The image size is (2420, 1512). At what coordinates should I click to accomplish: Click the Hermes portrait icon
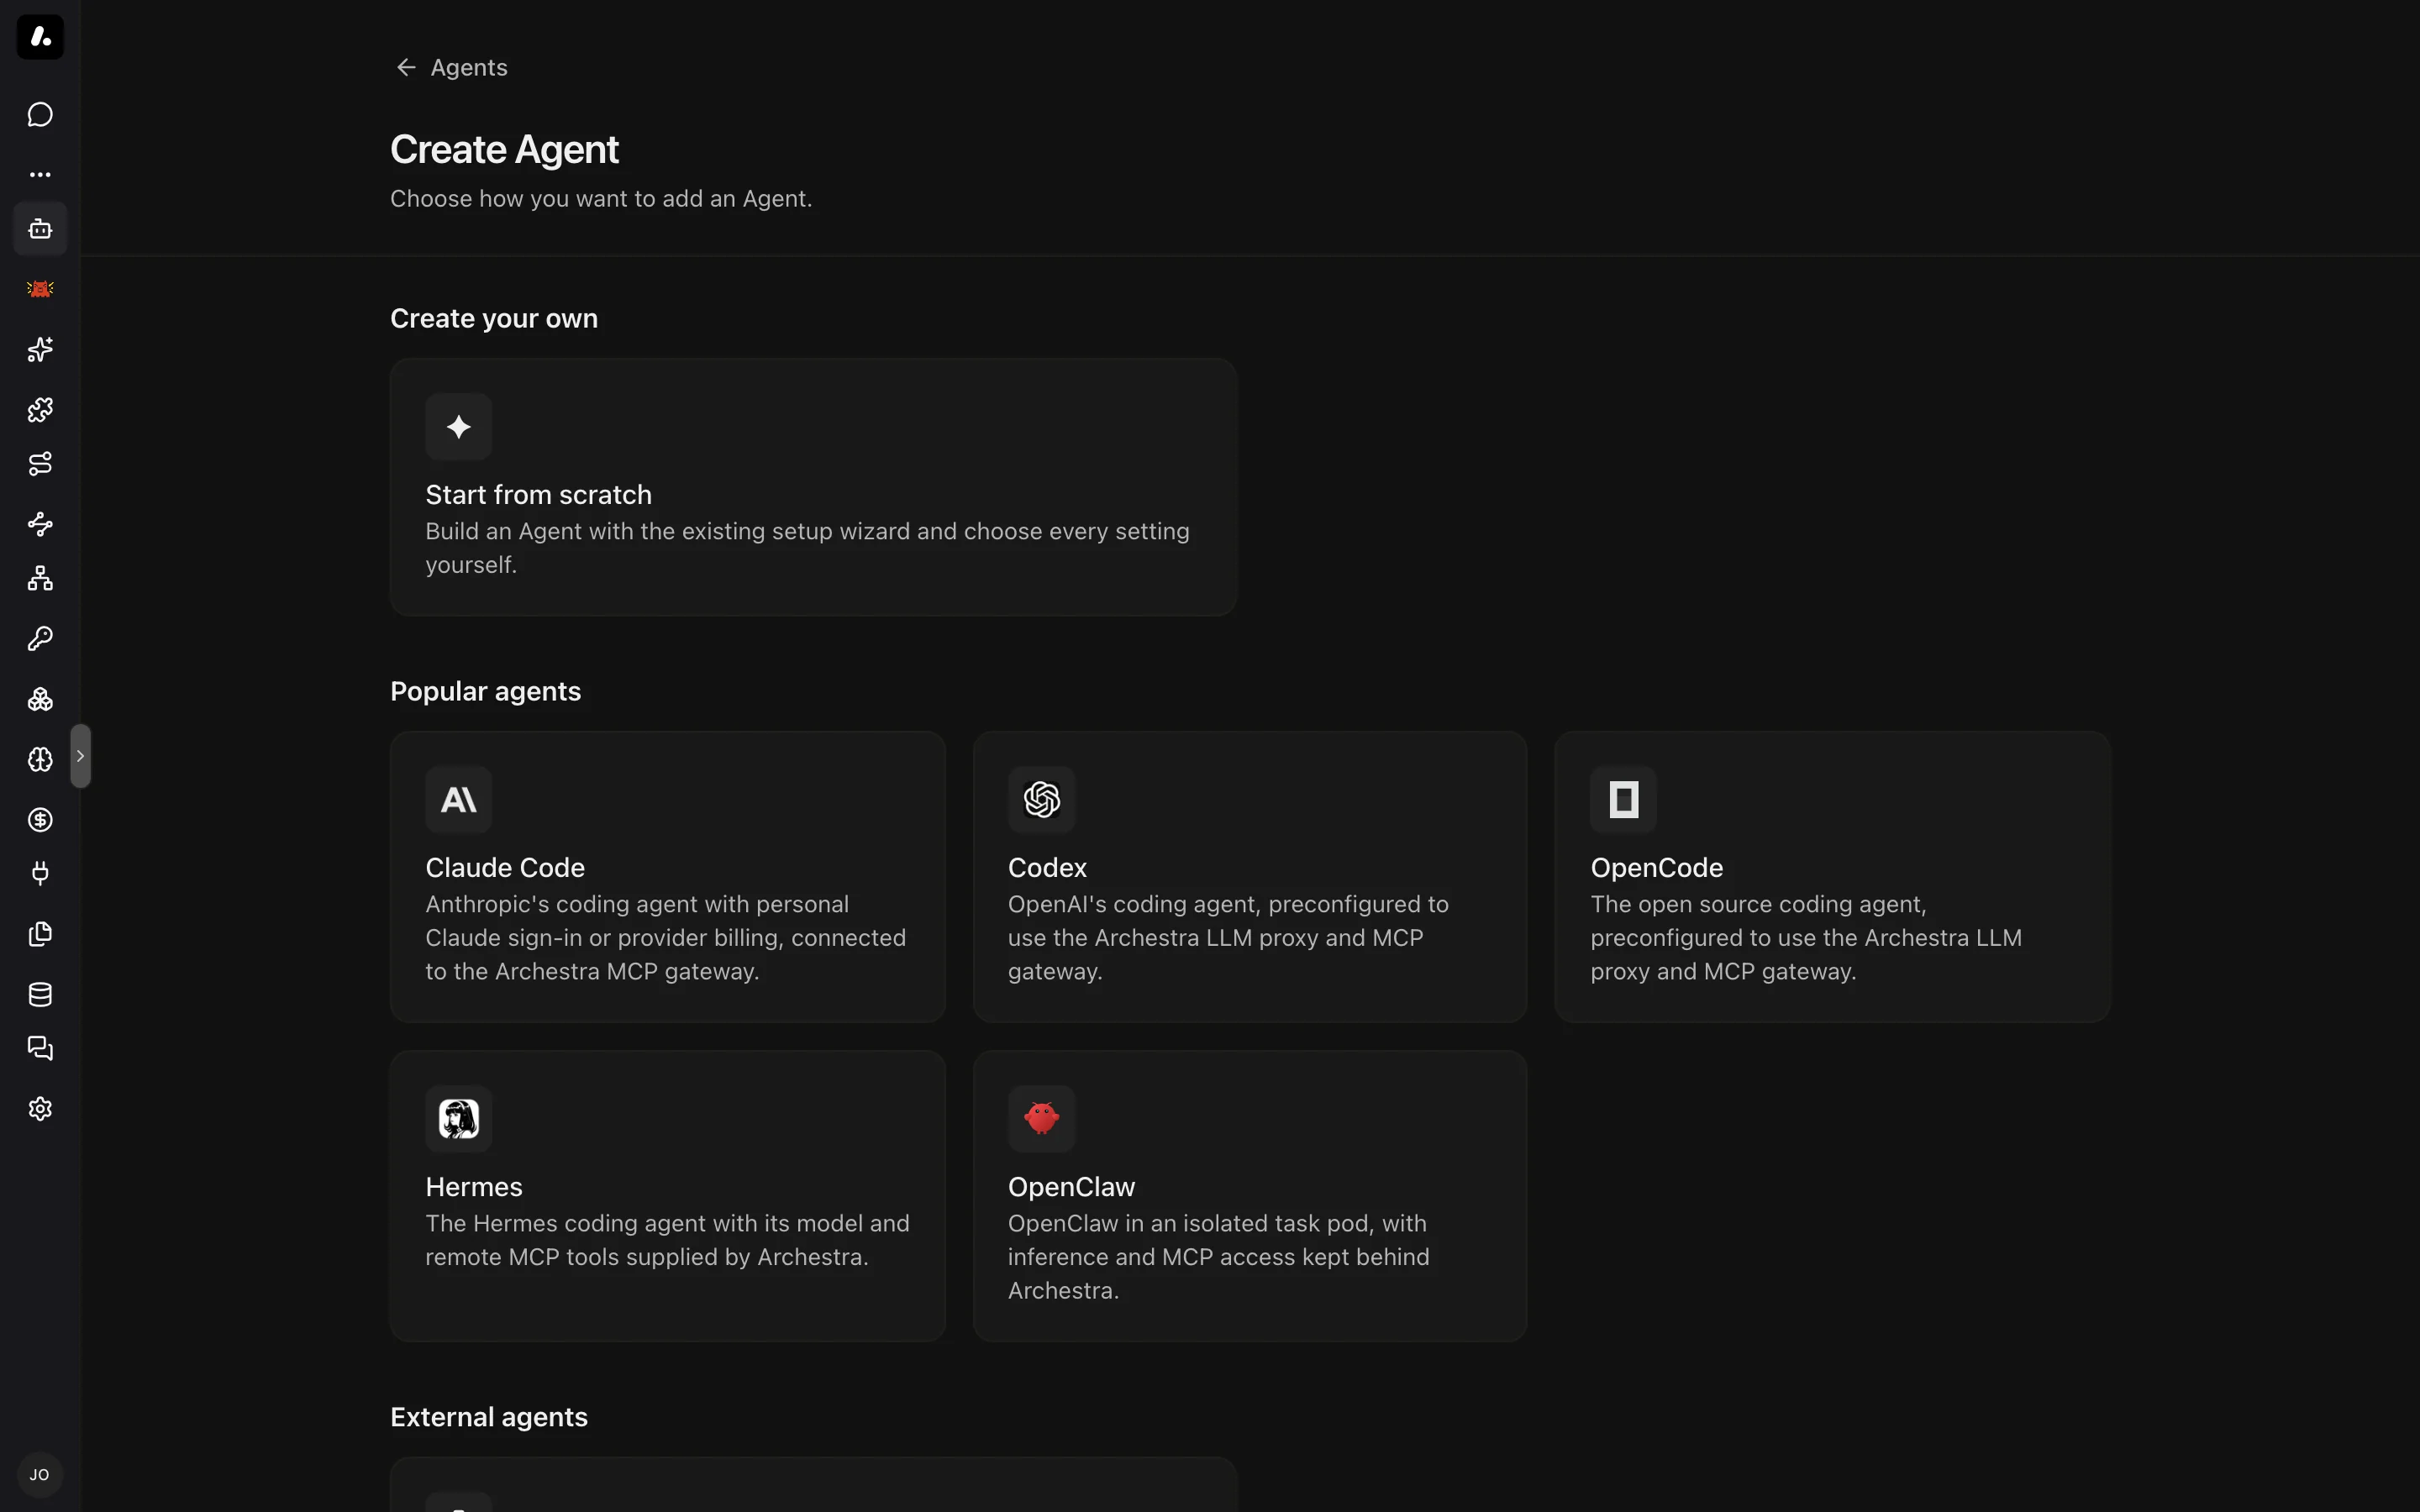coord(459,1119)
